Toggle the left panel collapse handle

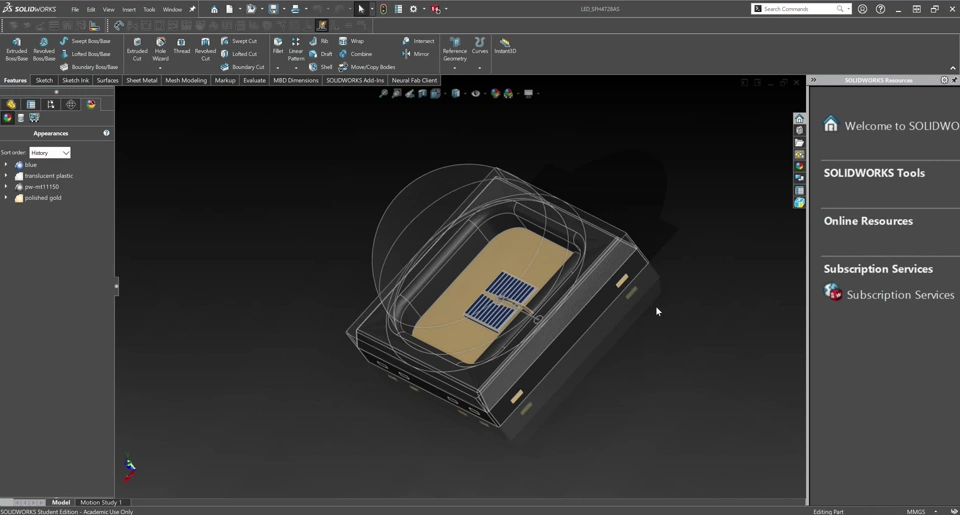coord(116,286)
